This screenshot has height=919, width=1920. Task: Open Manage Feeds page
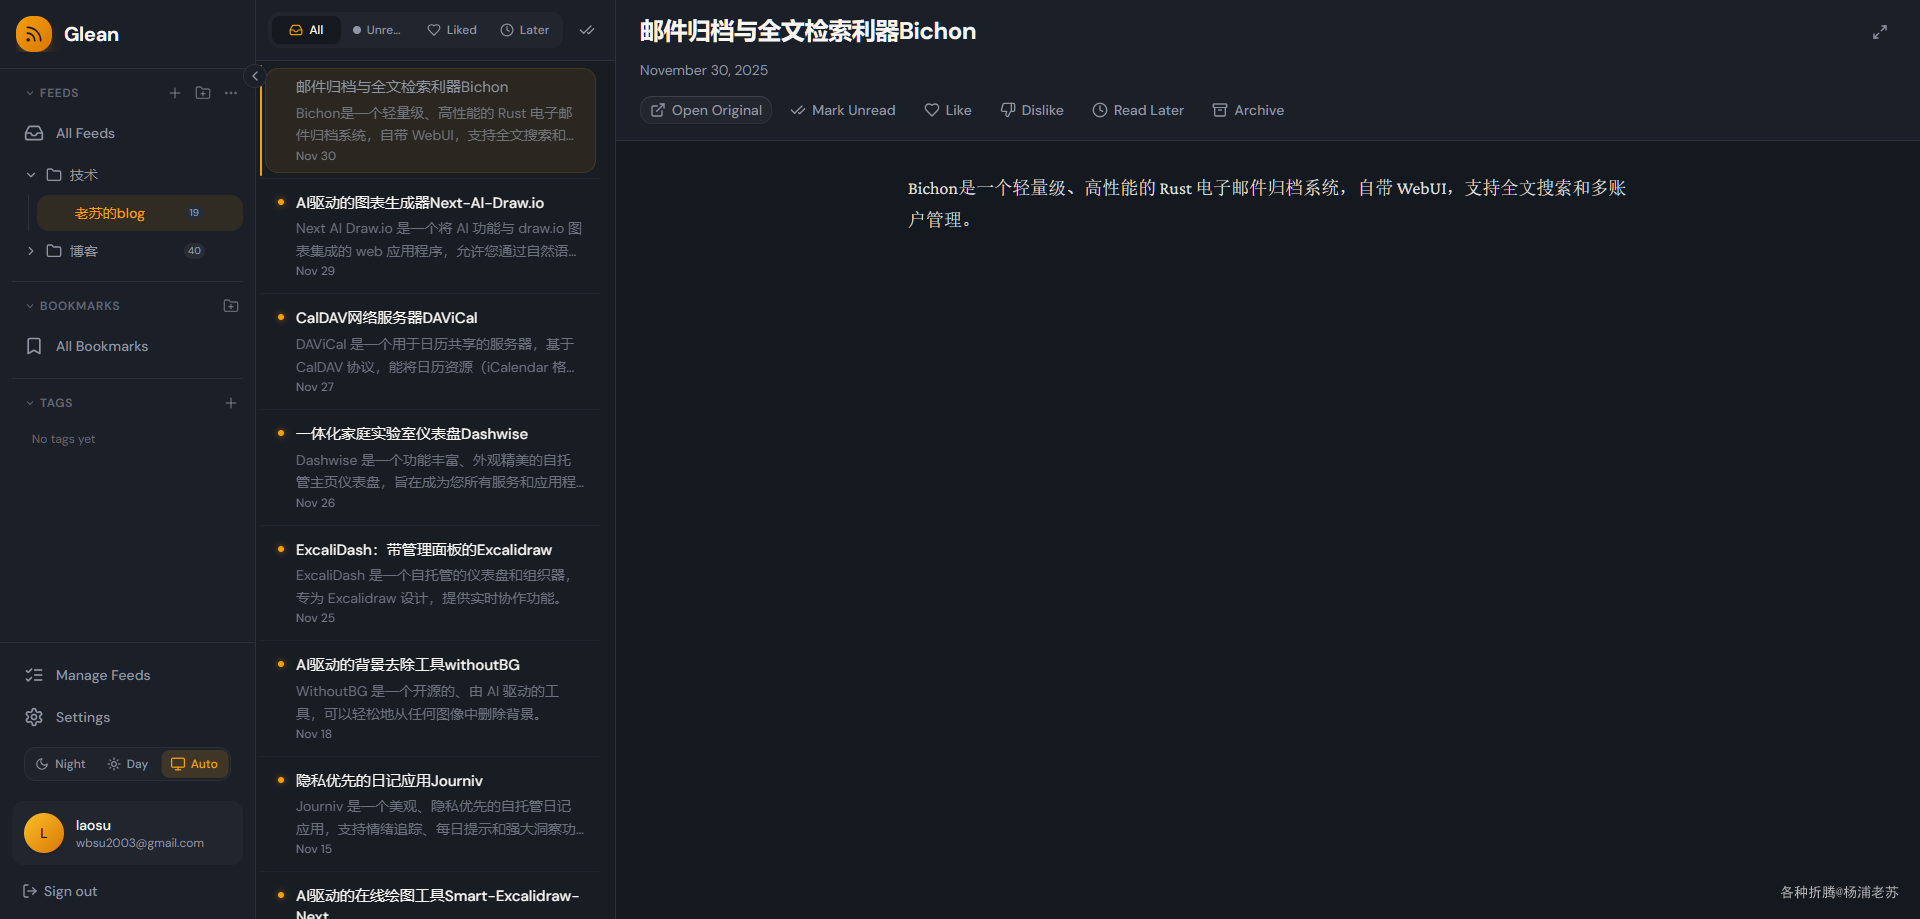coord(128,675)
